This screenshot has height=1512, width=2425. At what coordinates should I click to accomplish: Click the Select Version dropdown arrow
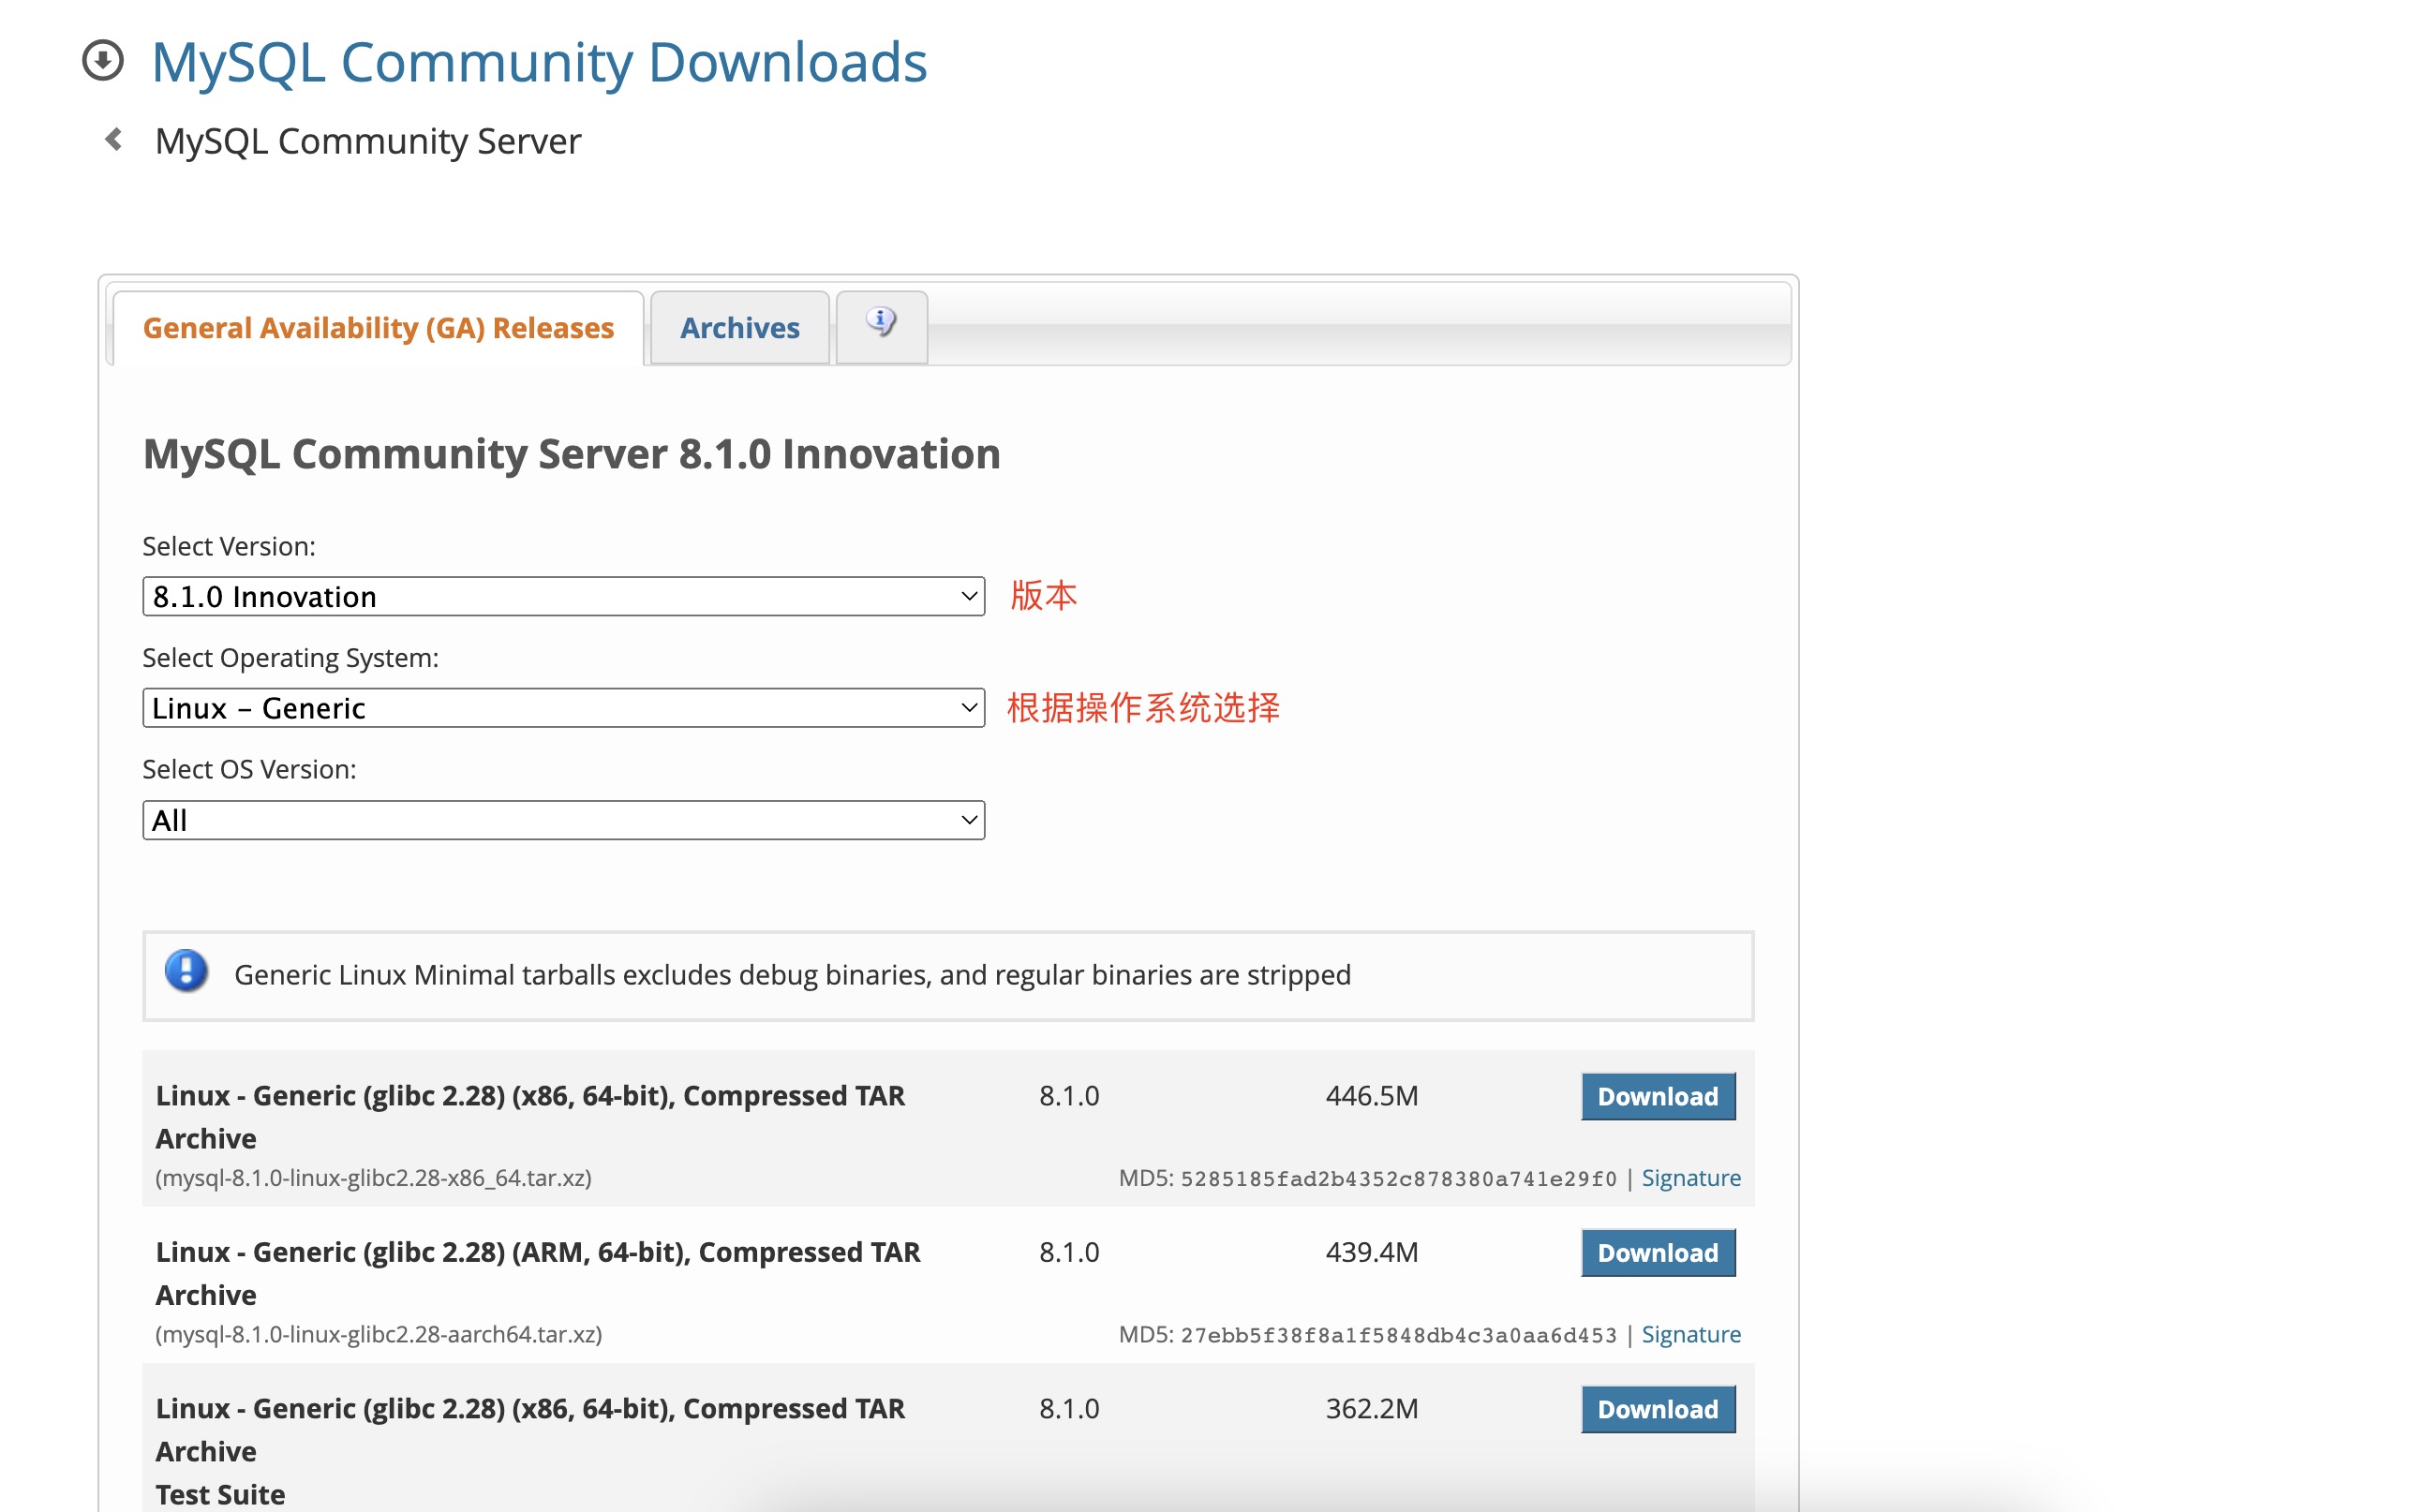(x=968, y=597)
